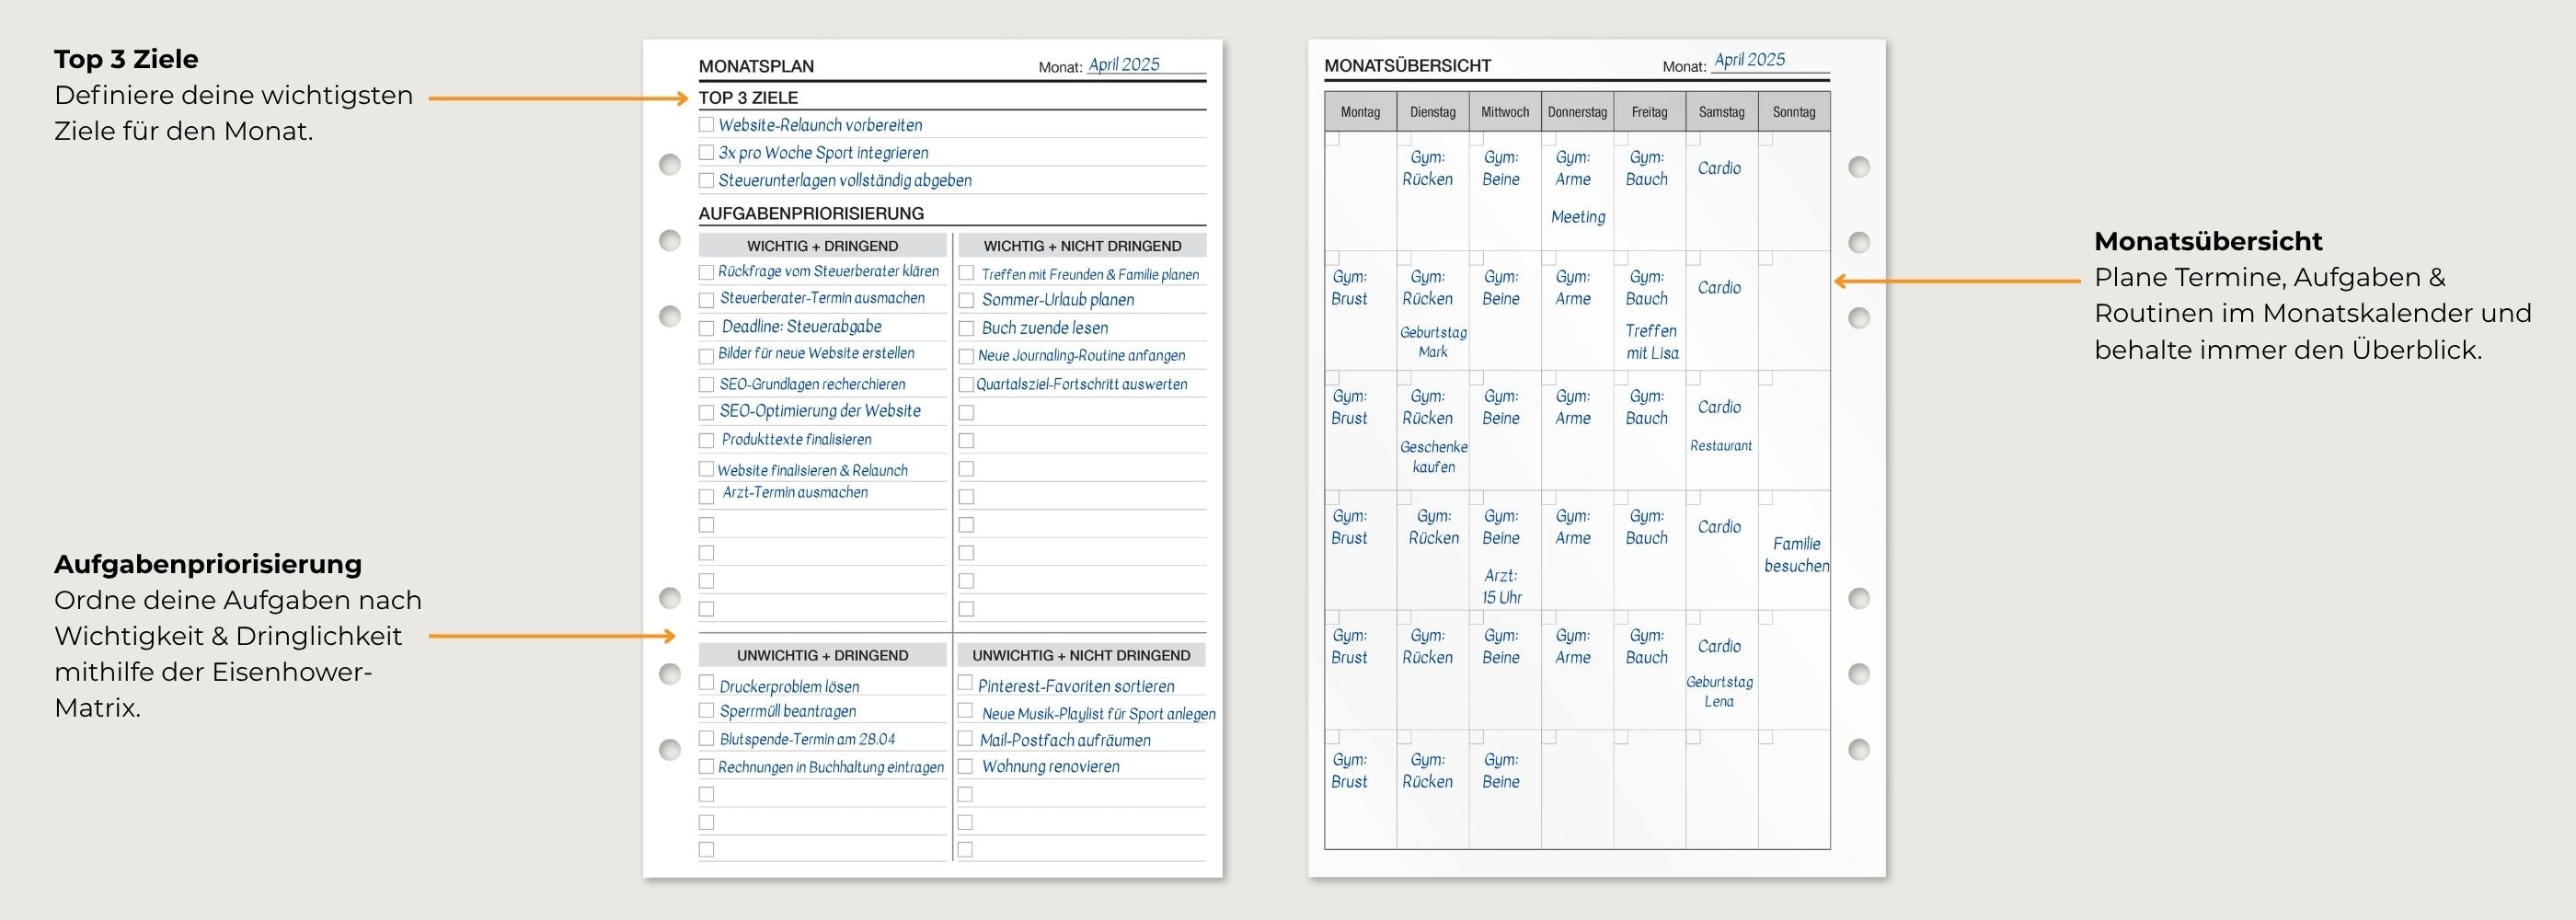Screen dimensions: 2576x920
Task: Click the Monat field on the Monatsplan page
Action: point(1145,65)
